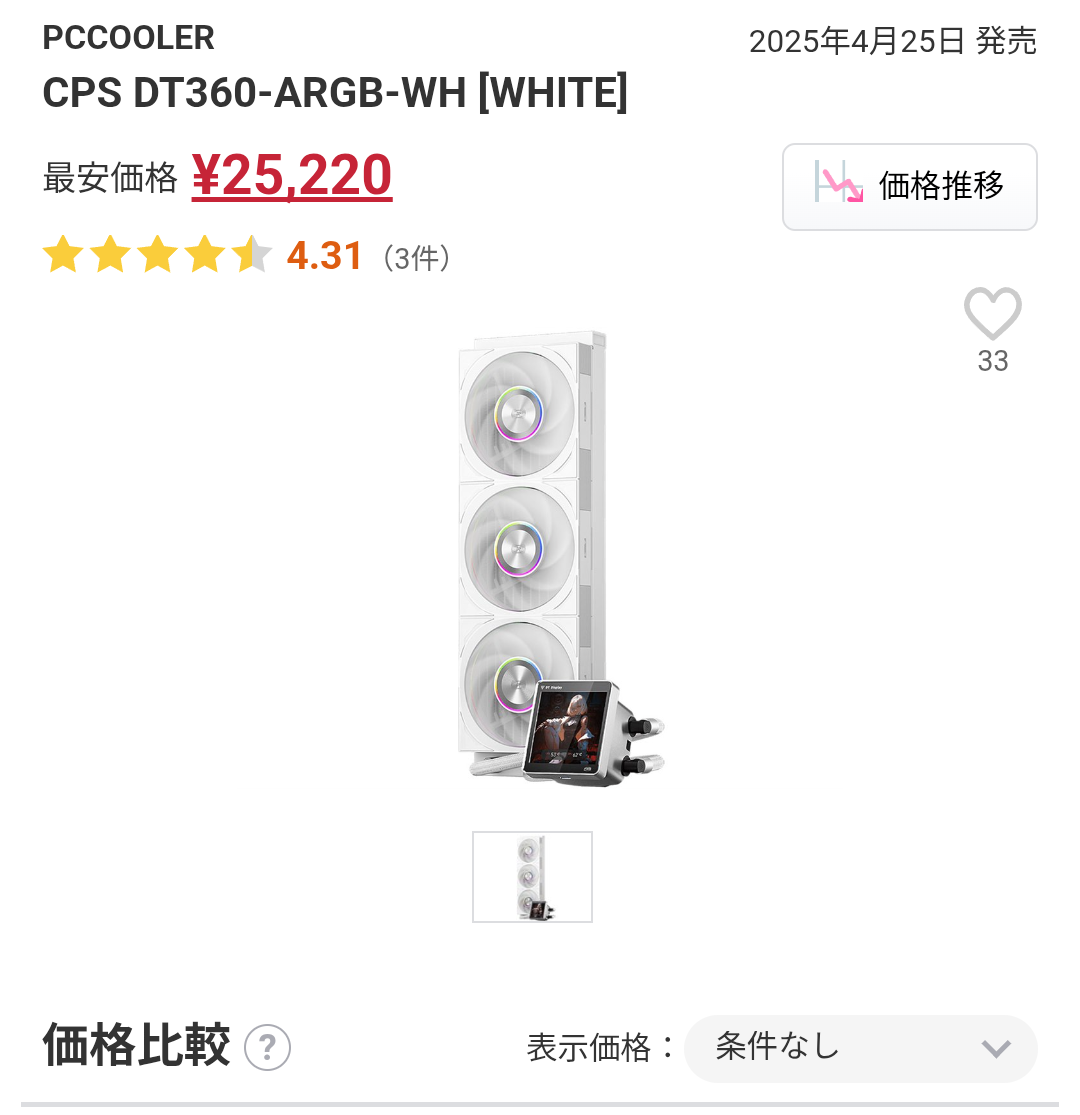
Task: Open the 価格比較 help question mark
Action: pos(267,1047)
